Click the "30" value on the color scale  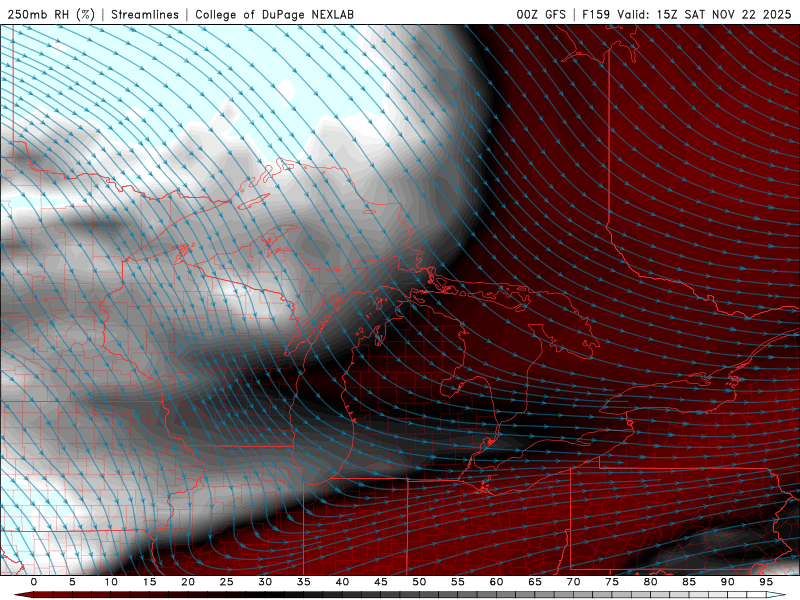[x=265, y=582]
